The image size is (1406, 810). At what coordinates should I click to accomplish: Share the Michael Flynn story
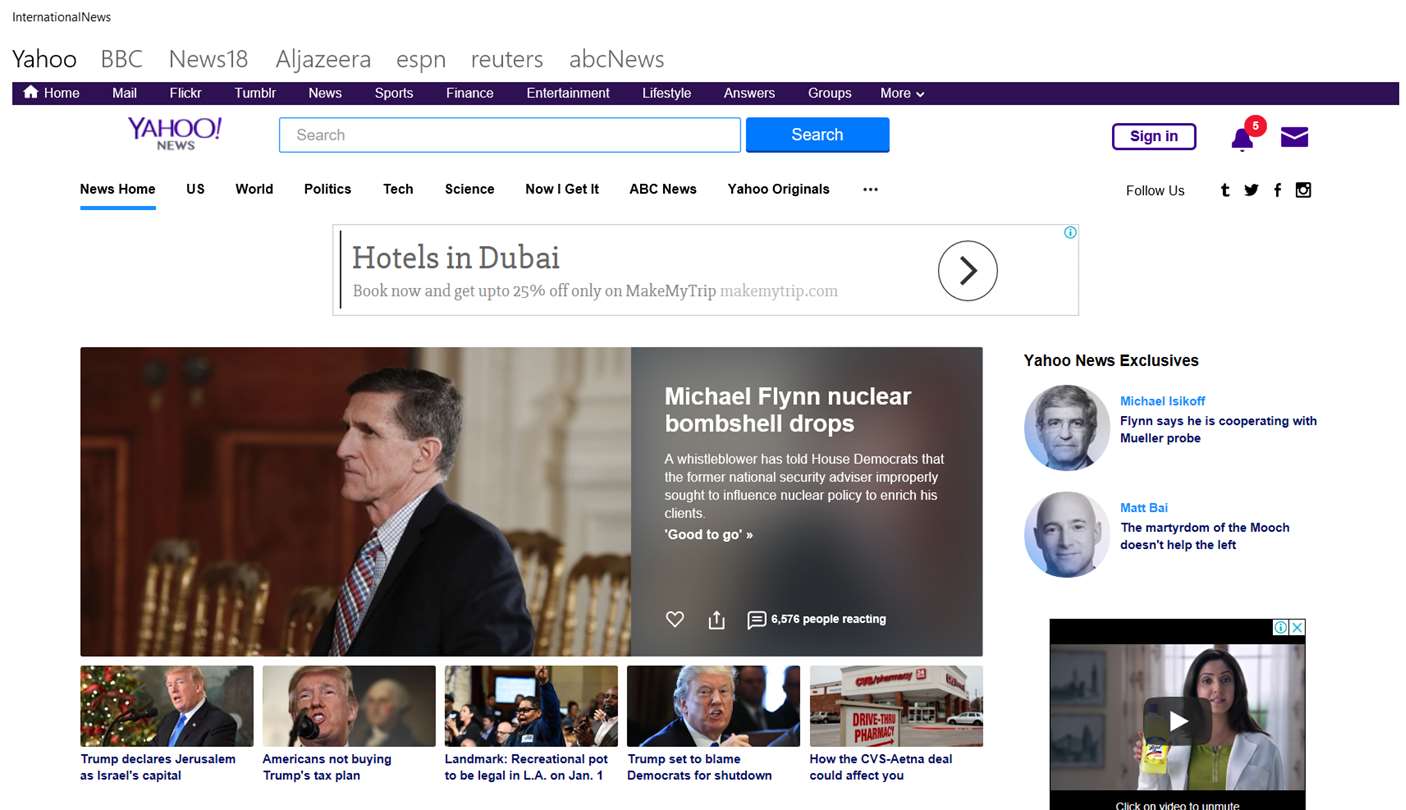(x=716, y=620)
